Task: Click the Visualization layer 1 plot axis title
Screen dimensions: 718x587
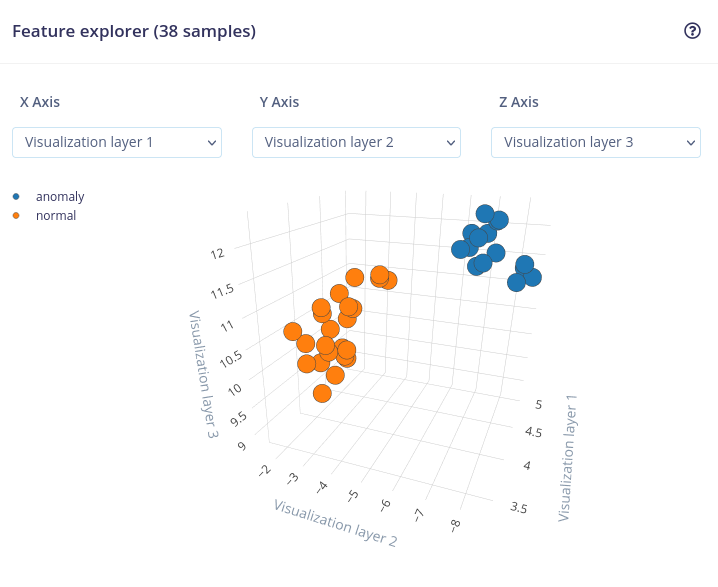Action: click(x=567, y=457)
